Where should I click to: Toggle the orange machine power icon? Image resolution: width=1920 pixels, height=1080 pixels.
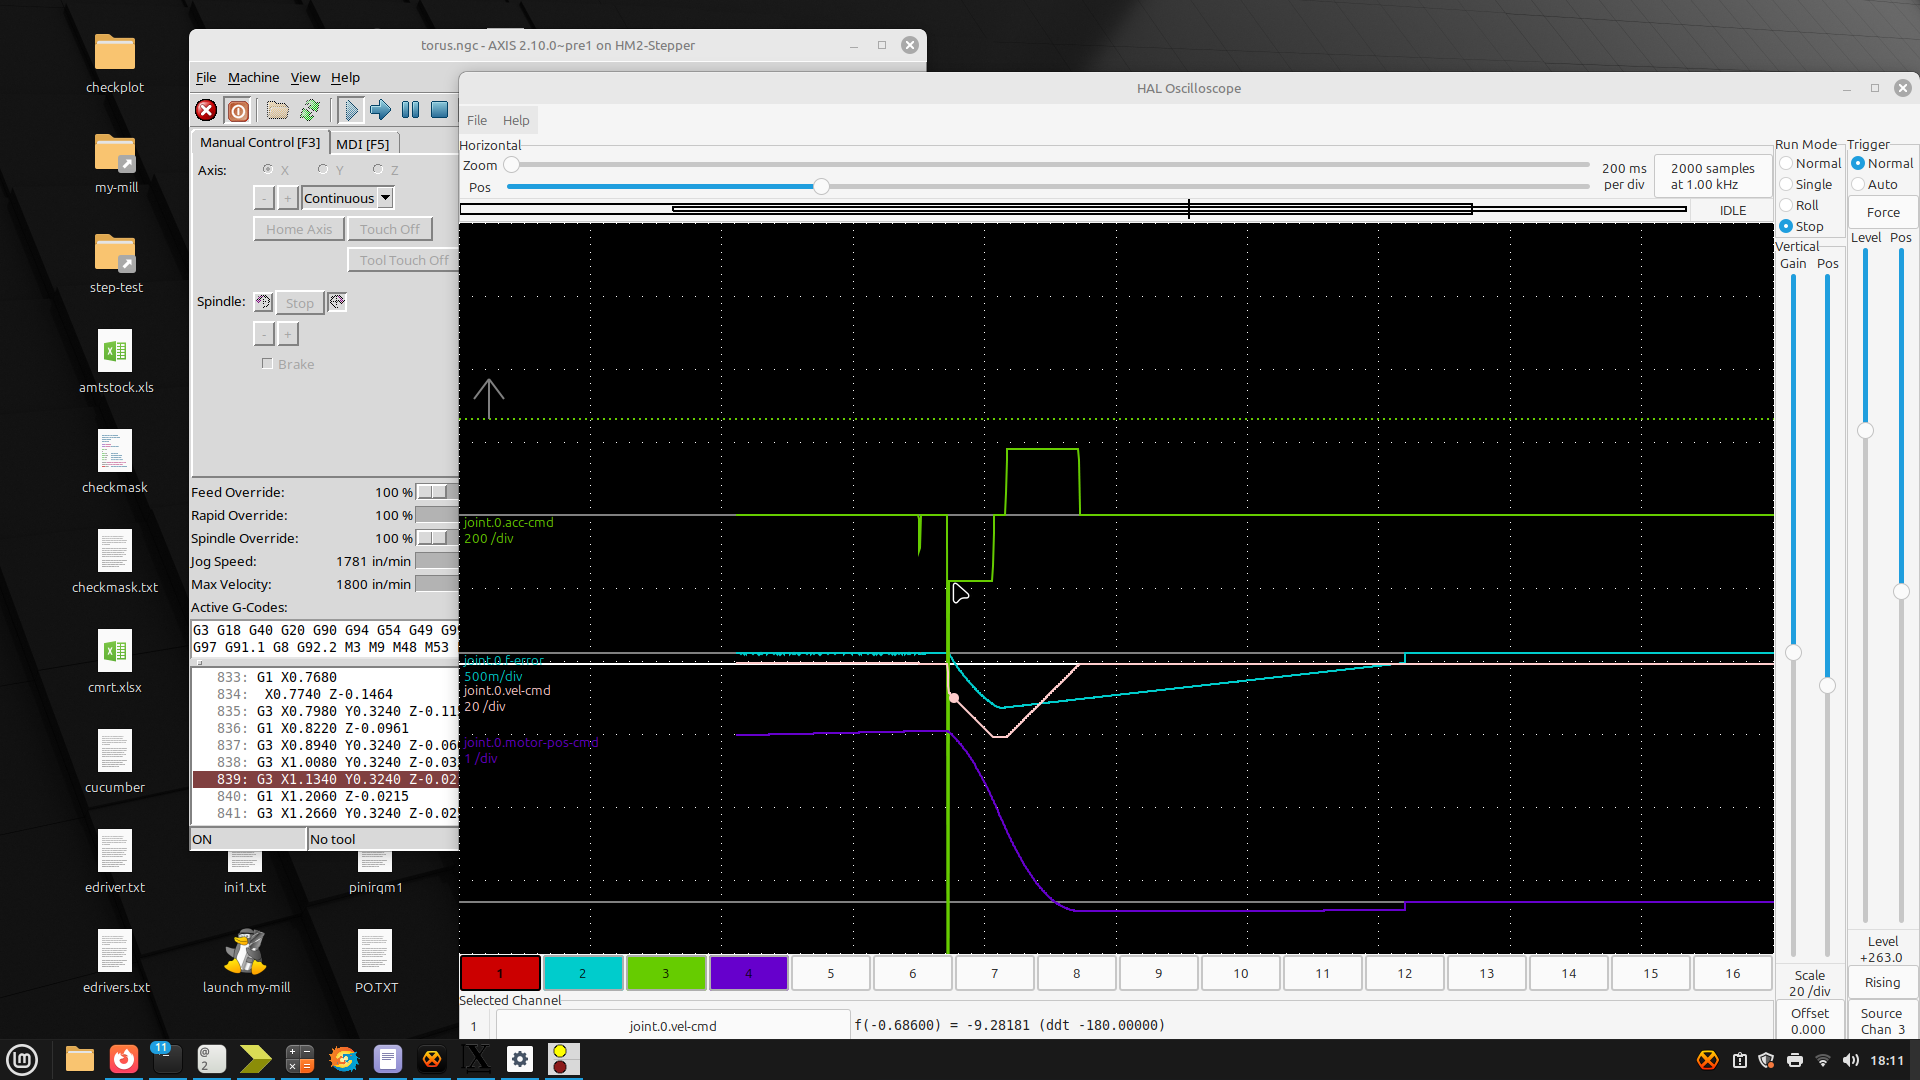(238, 110)
